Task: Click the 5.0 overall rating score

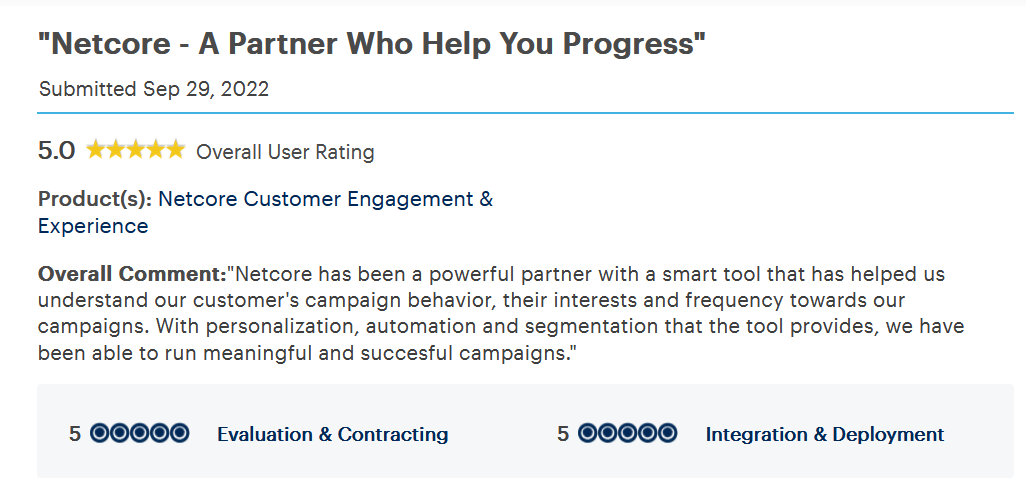Action: coord(56,151)
